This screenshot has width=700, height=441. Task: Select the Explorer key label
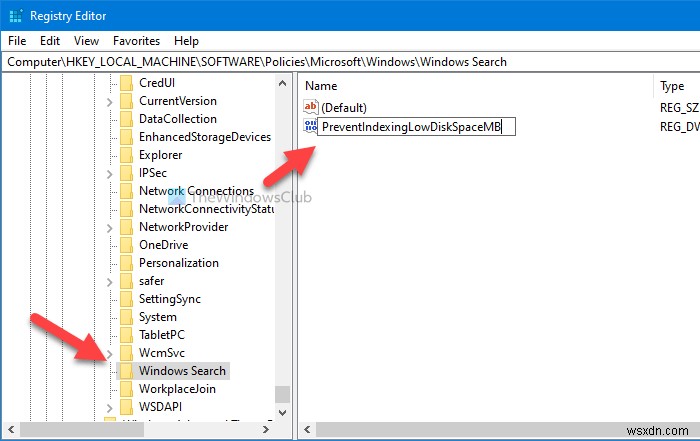(160, 155)
